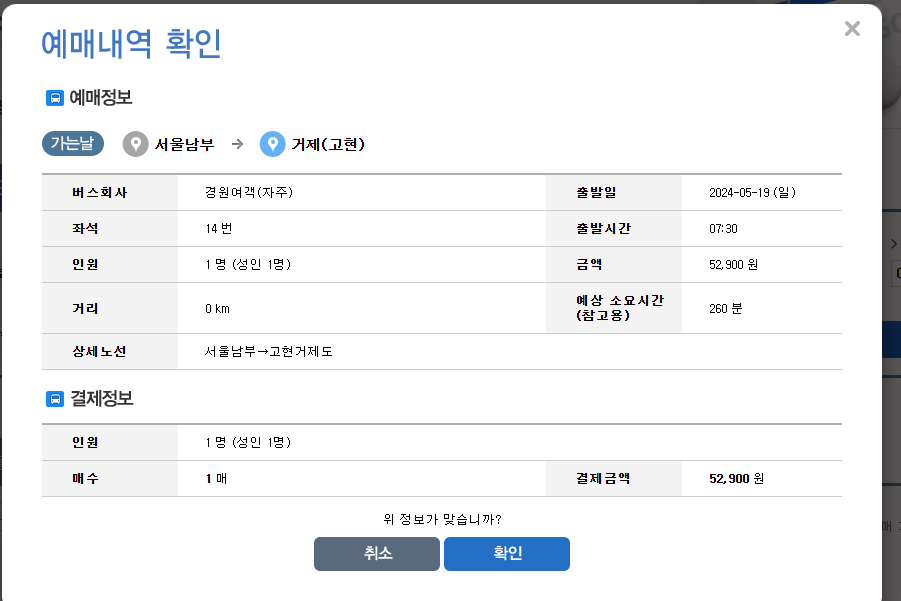
Task: Click the bus icon beside 결제정보
Action: 55,399
